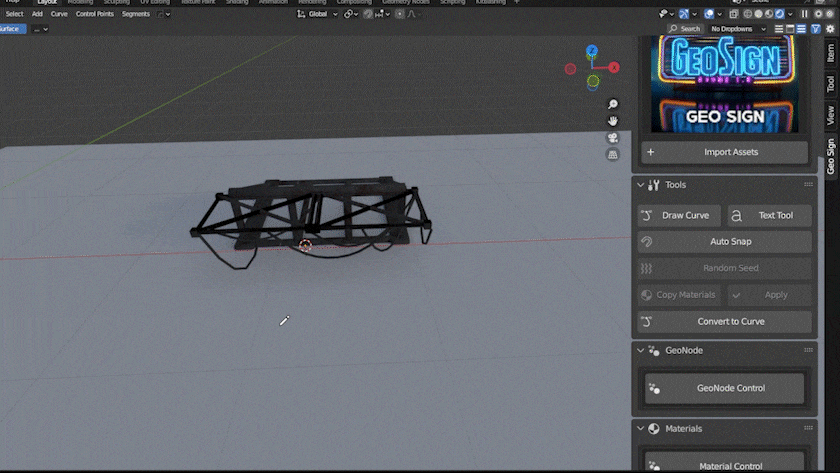Screen dimensions: 840x473
Task: Switch to the Item sidebar tab
Action: click(831, 53)
